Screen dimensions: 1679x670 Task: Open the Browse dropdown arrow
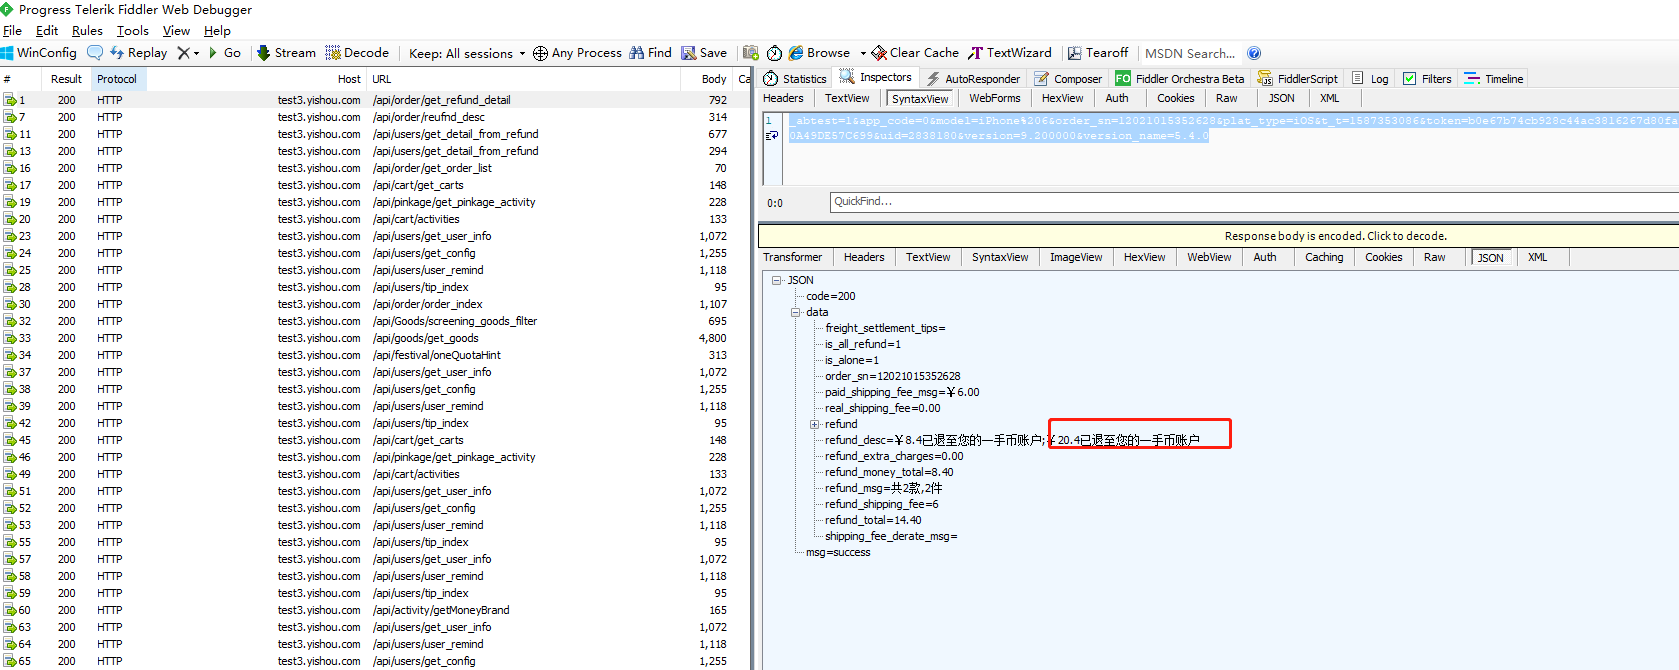[863, 53]
